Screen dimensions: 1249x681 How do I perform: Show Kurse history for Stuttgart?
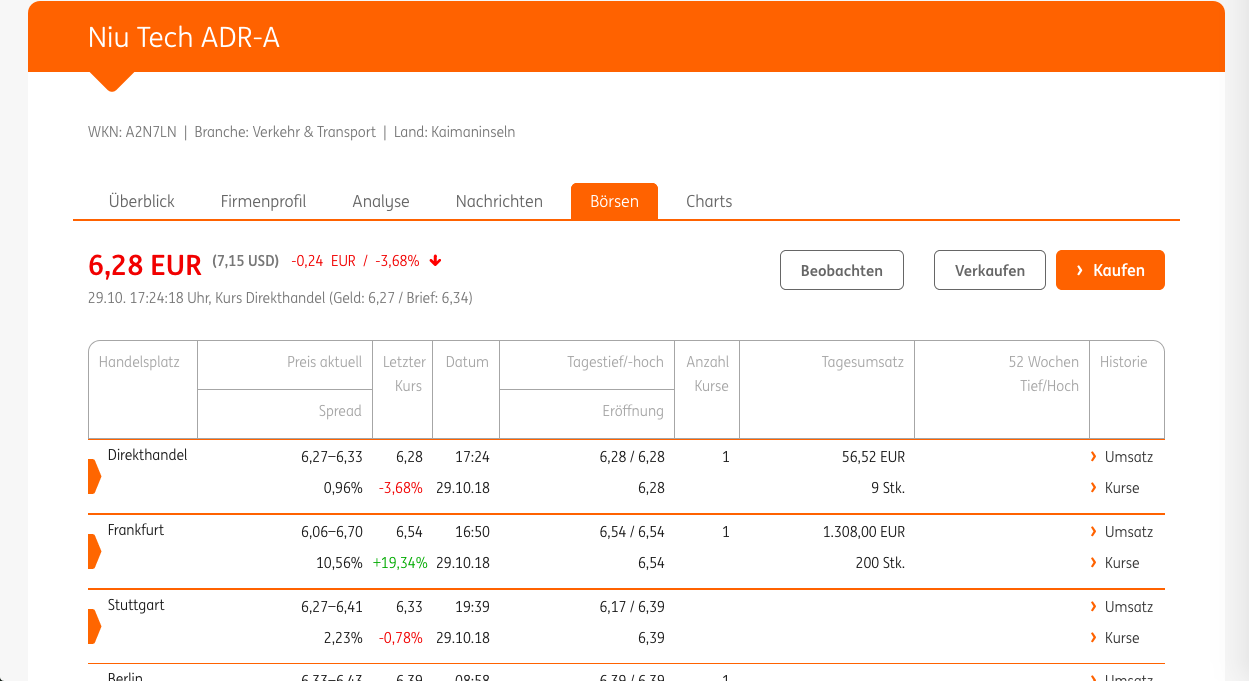click(1121, 638)
